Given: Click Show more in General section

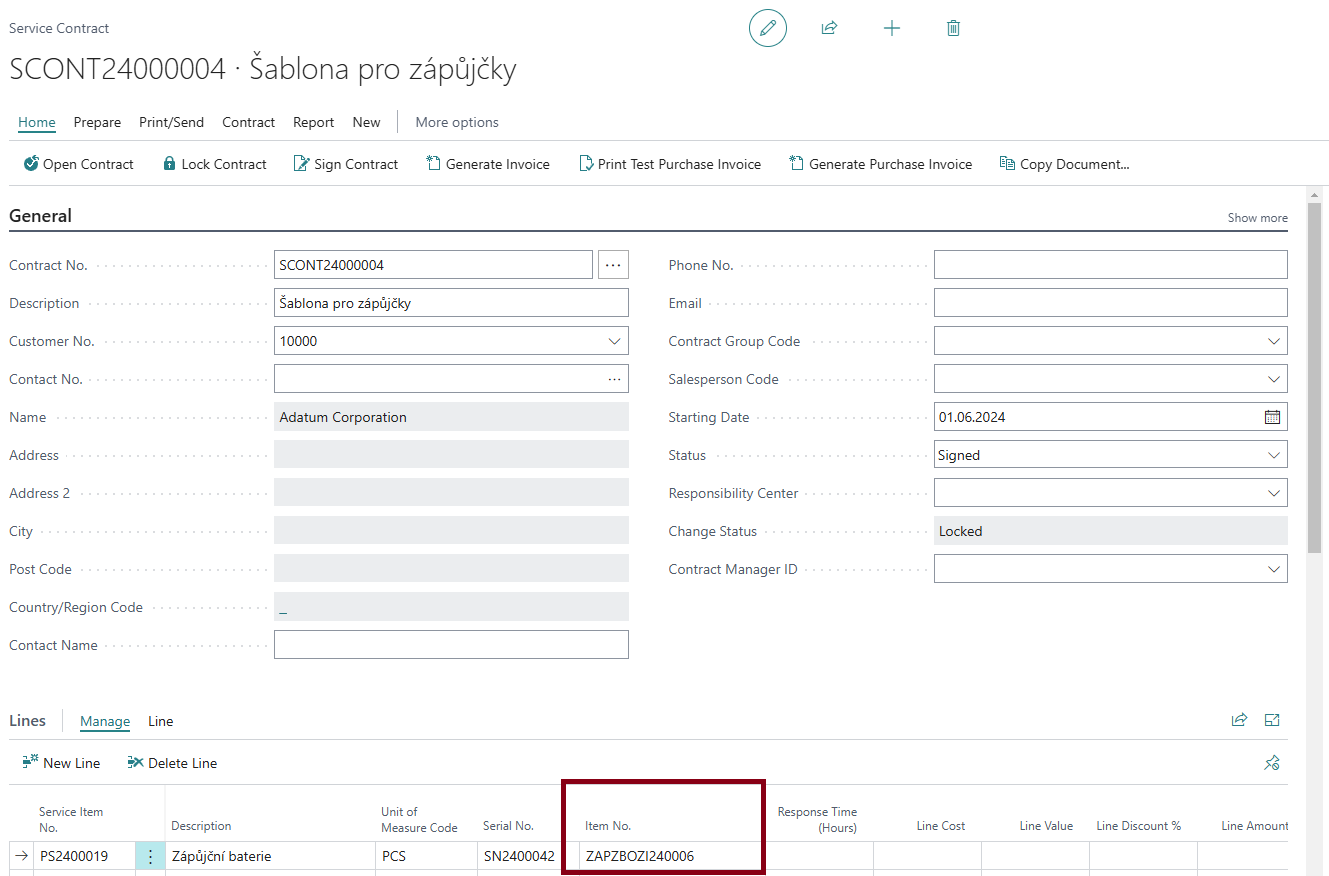Looking at the screenshot, I should (x=1257, y=218).
